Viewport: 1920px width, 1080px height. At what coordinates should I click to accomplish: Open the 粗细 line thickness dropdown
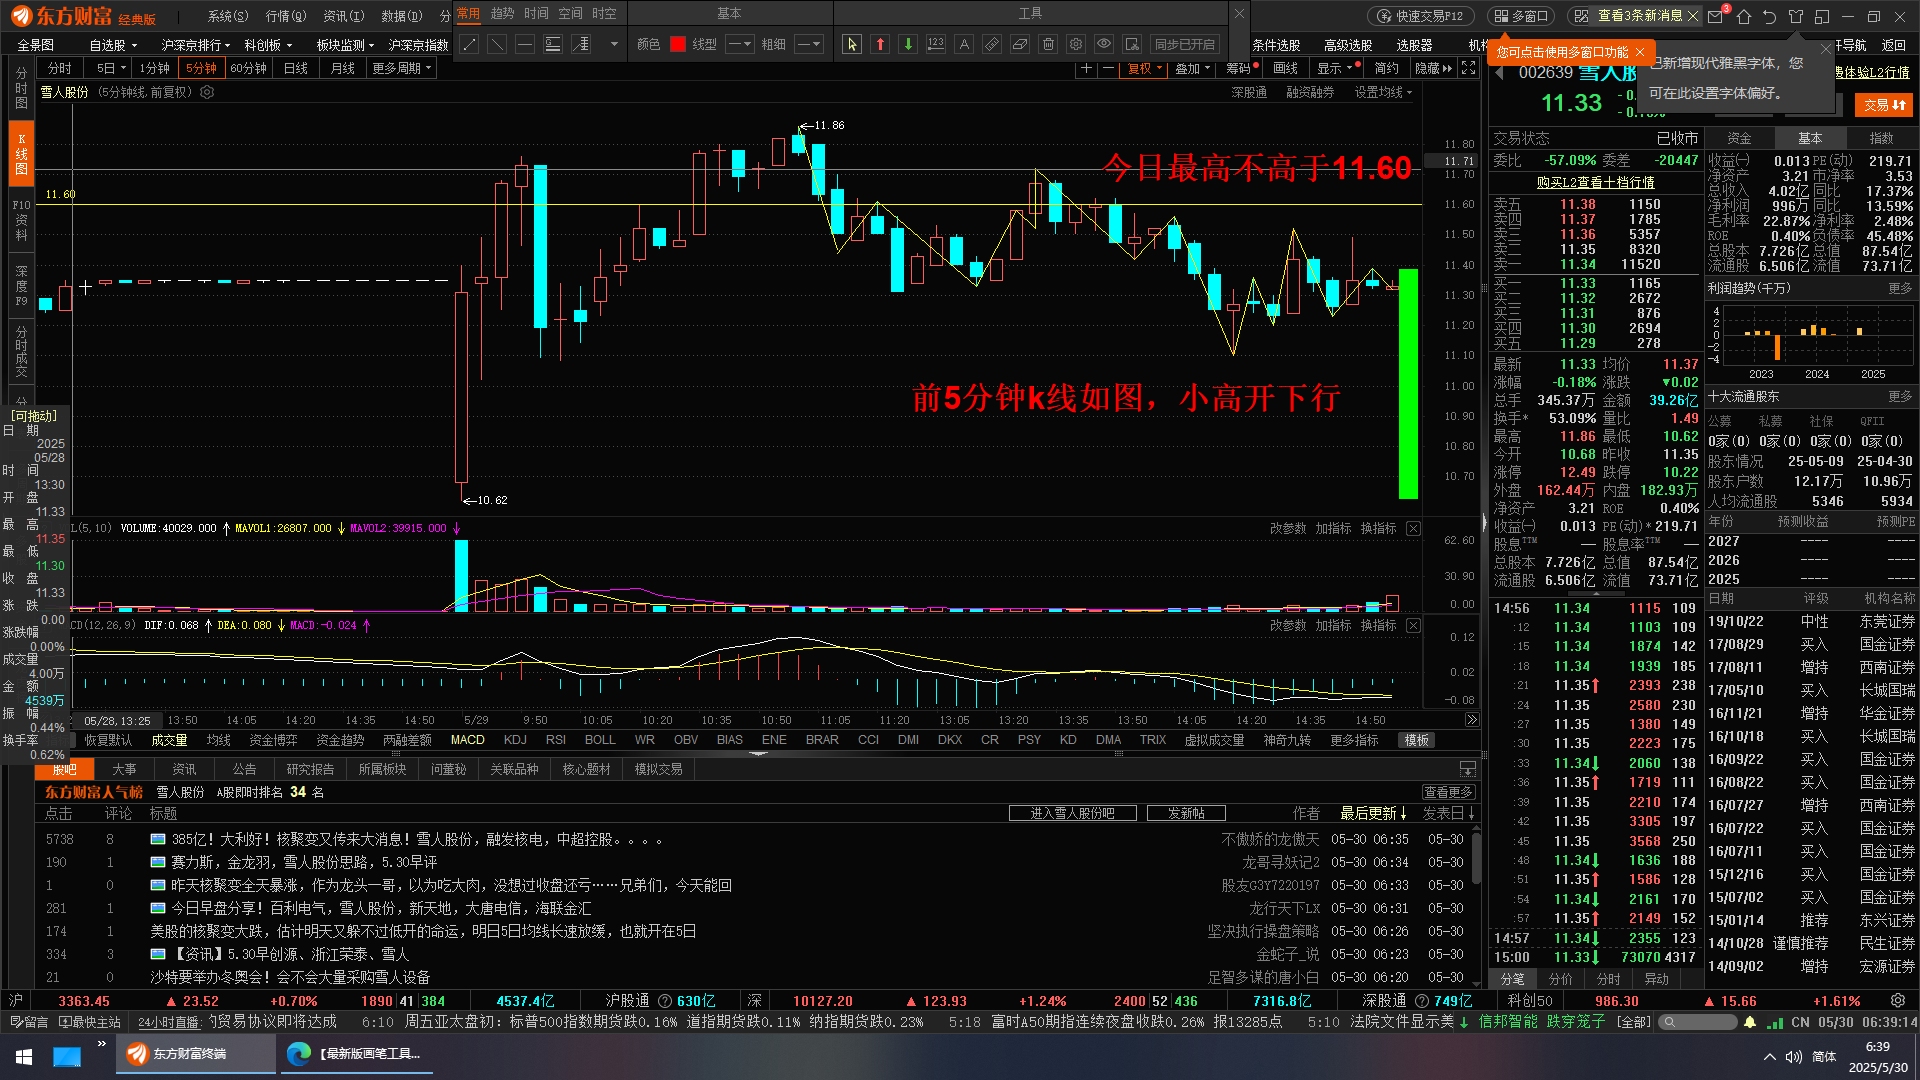coord(810,45)
